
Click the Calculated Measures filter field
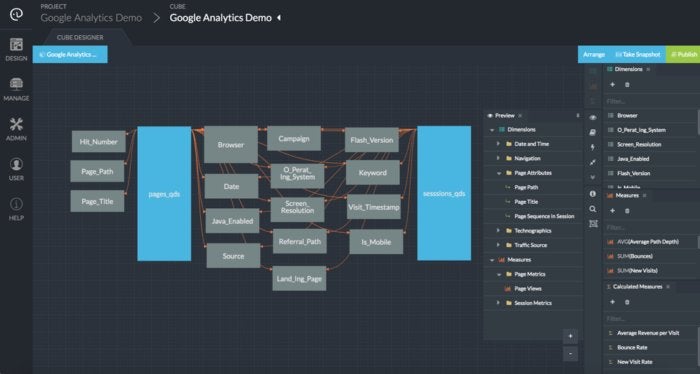point(650,319)
